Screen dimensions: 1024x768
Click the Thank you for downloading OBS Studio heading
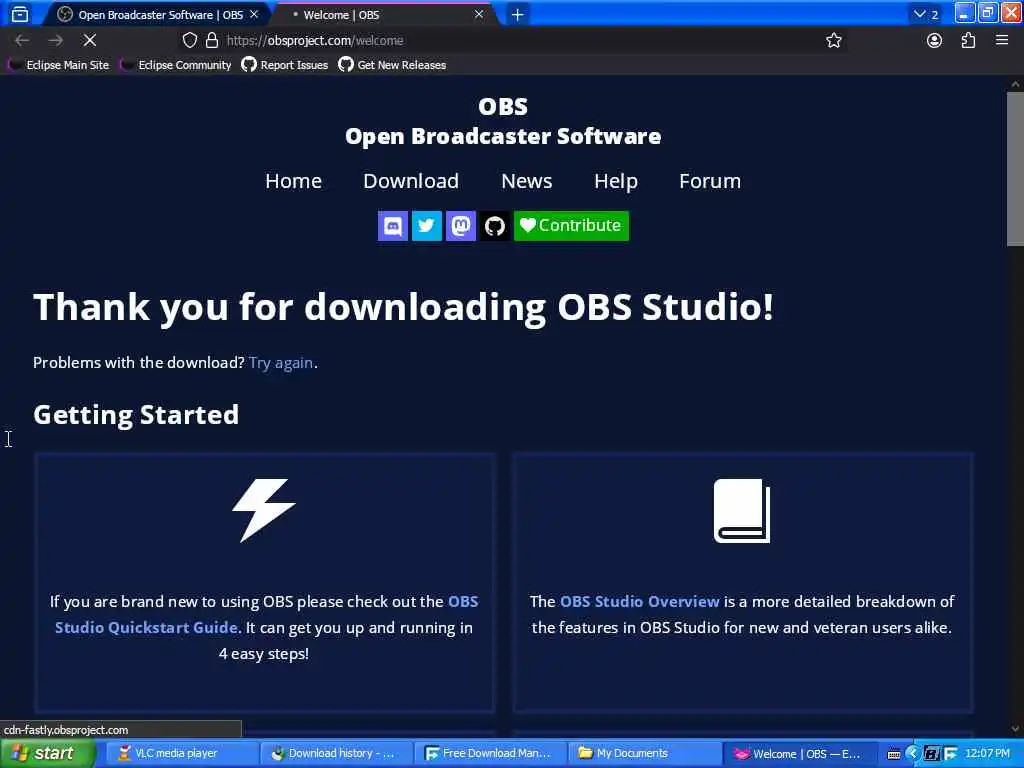[x=403, y=307]
